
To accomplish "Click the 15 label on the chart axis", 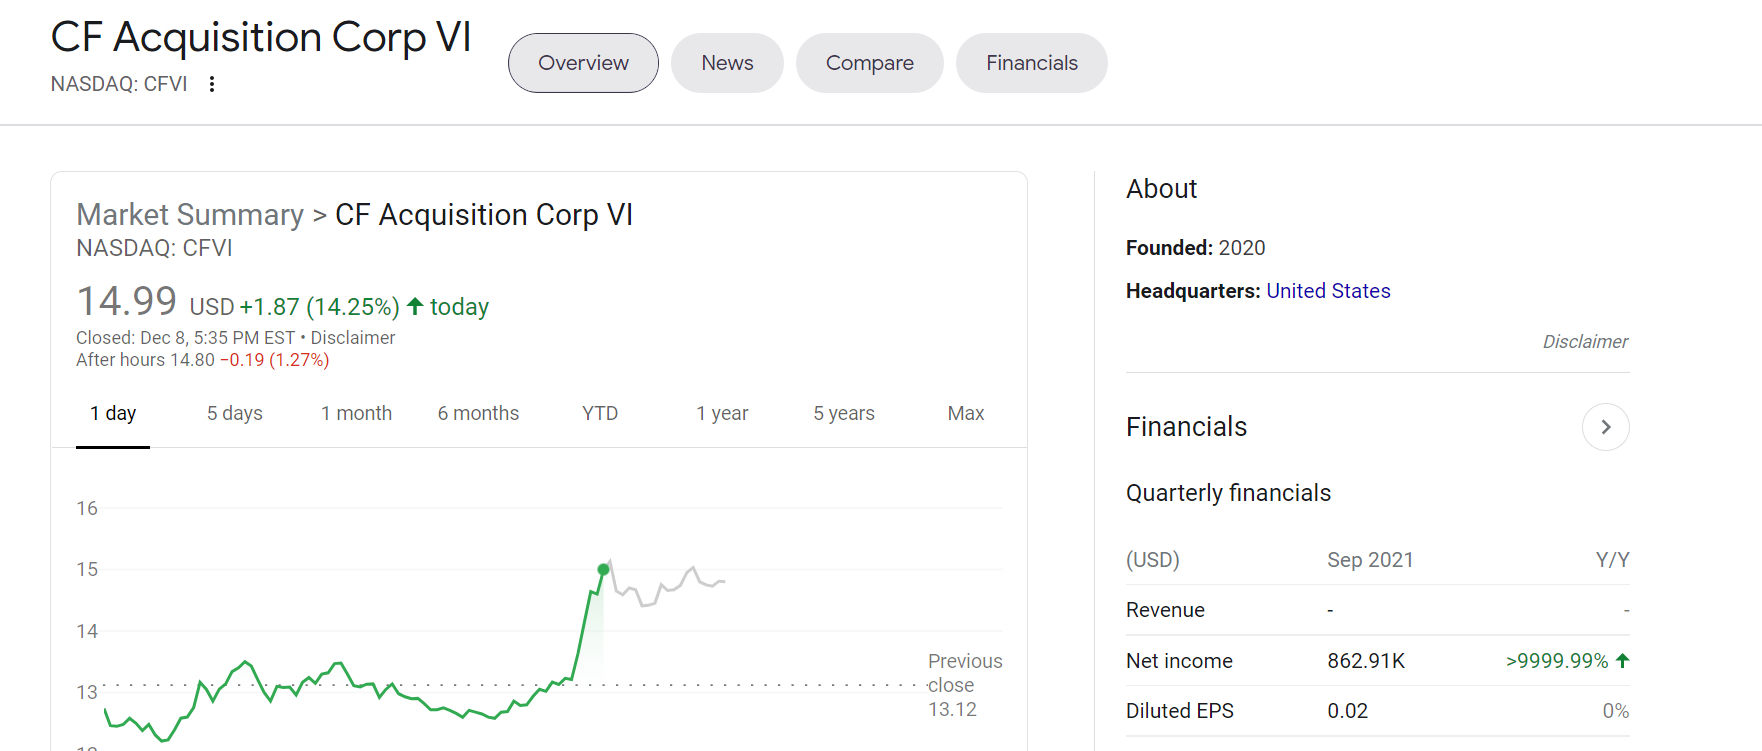I will click(x=87, y=569).
